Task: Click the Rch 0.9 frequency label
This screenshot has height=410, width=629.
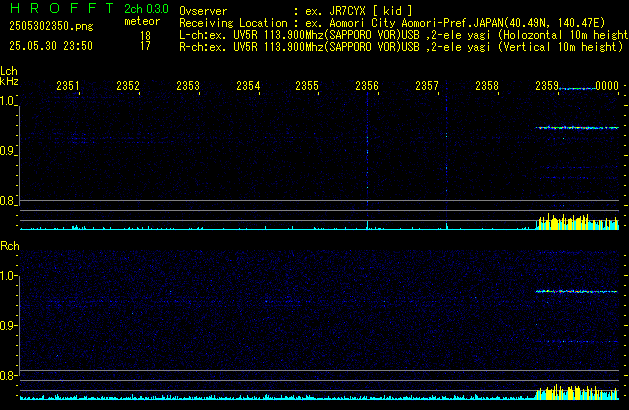Action: [7, 325]
